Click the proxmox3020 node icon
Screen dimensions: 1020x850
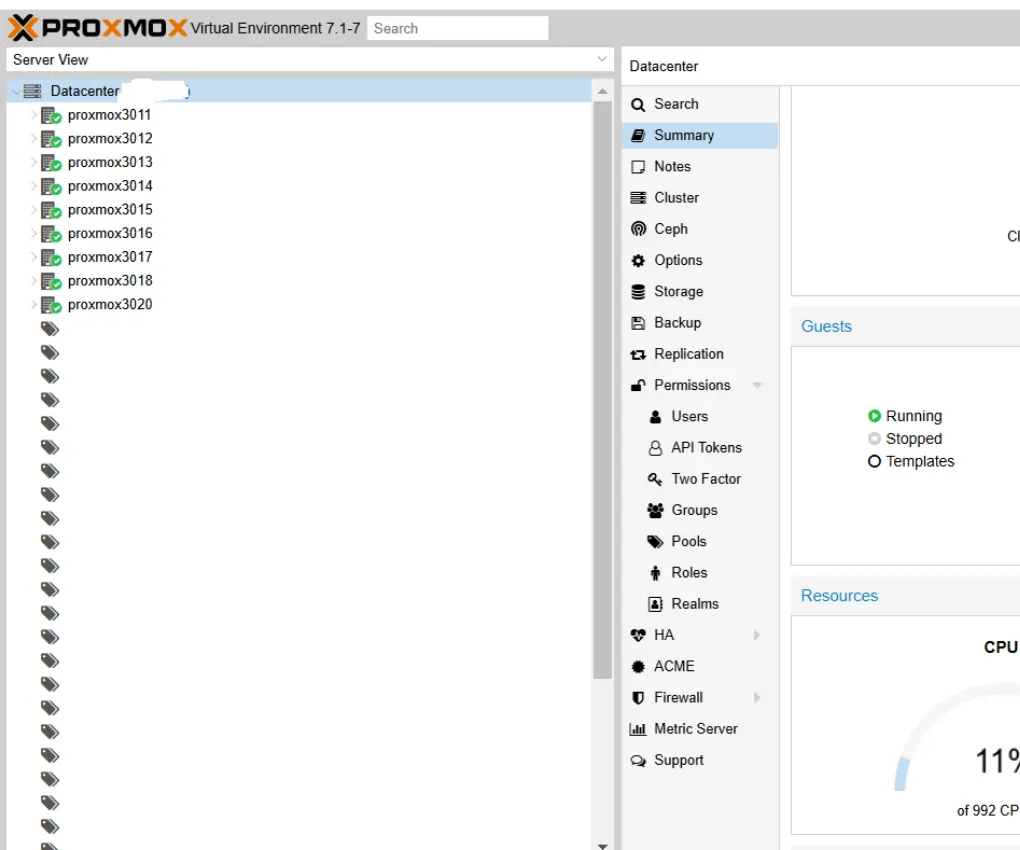pyautogui.click(x=51, y=305)
